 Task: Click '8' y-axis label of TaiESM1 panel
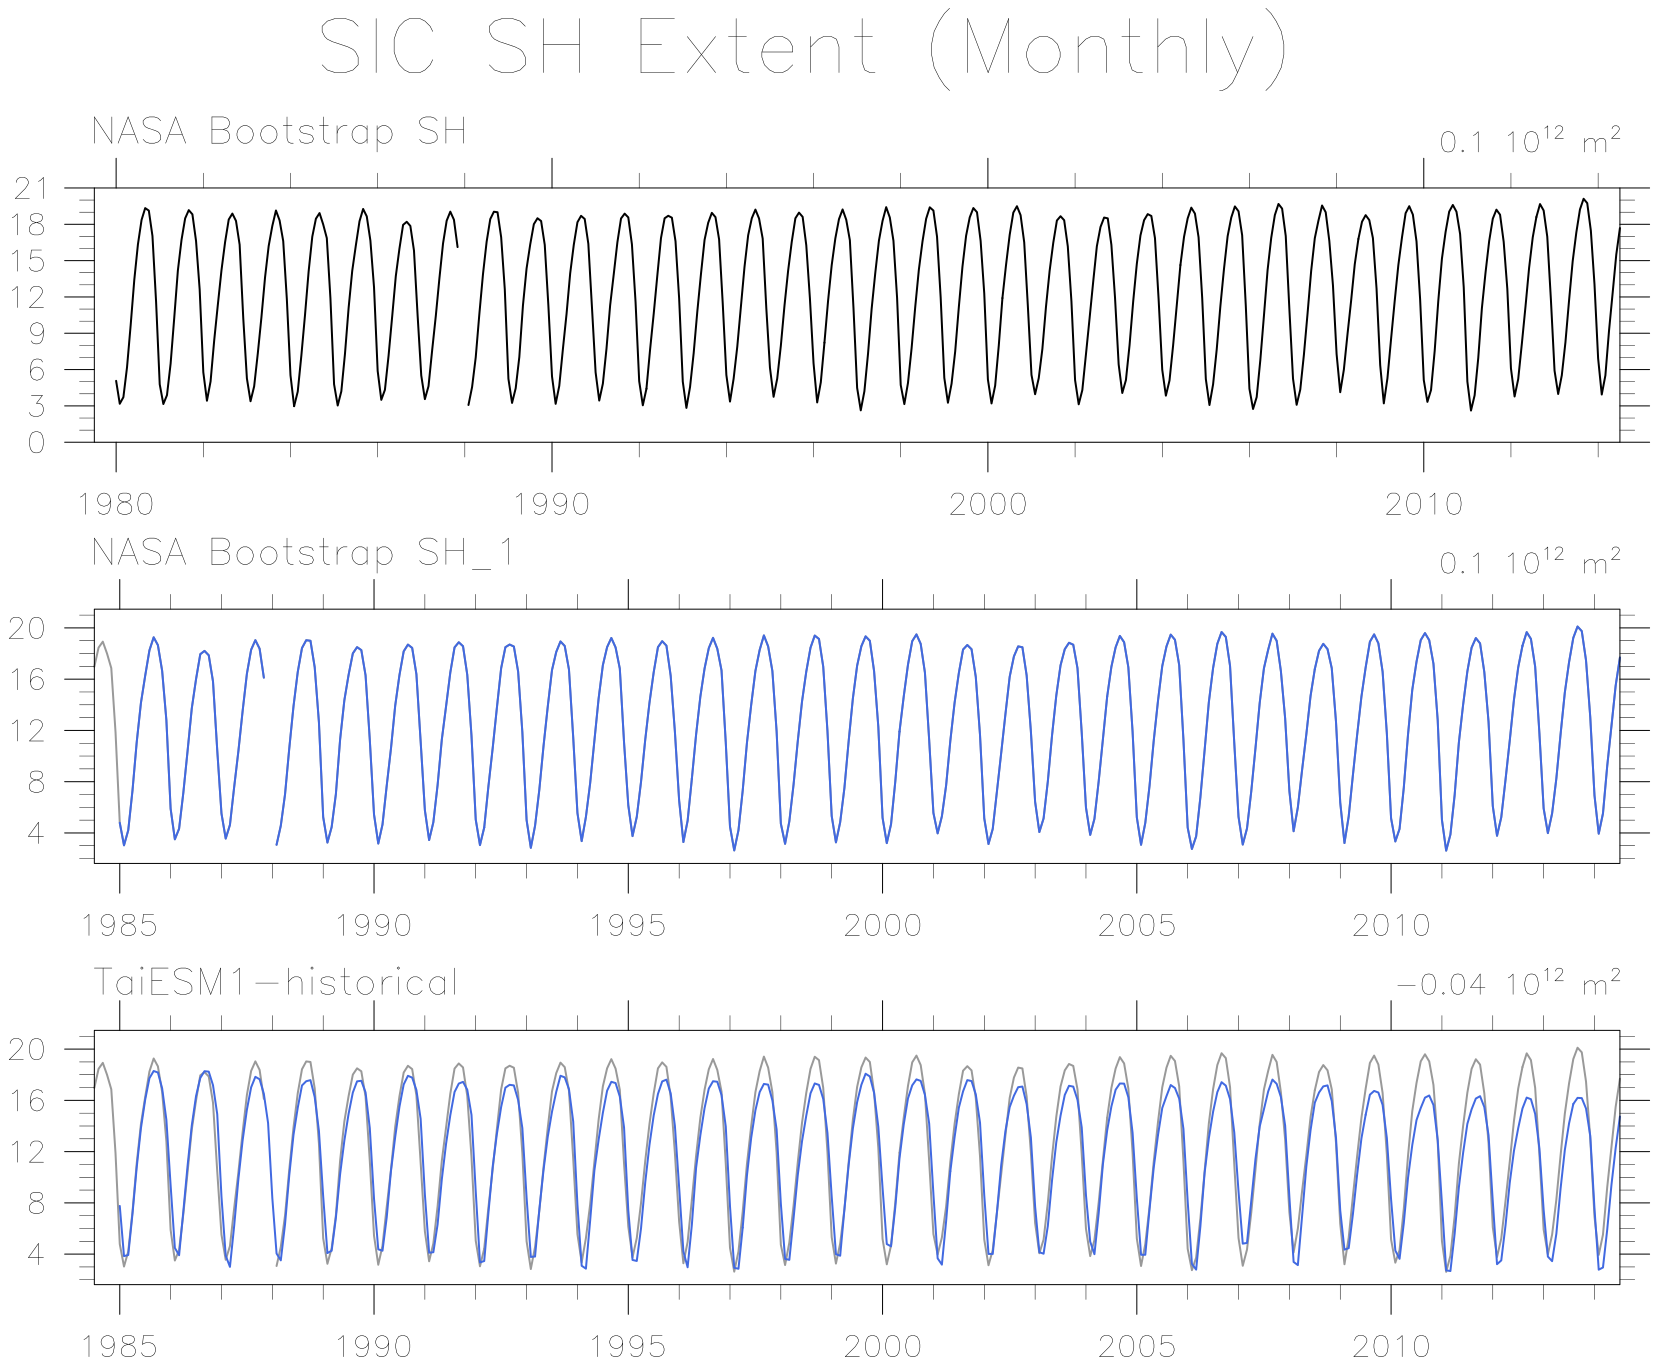(x=37, y=1203)
